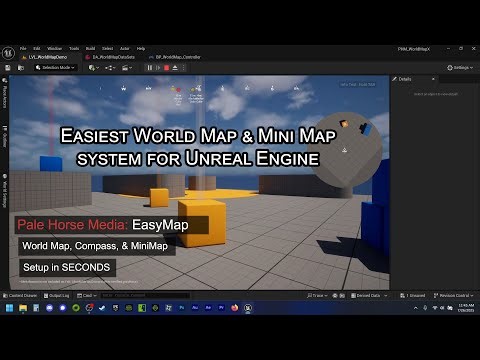The height and width of the screenshot is (360, 480).
Task: Open the Settings dropdown
Action: click(x=460, y=68)
